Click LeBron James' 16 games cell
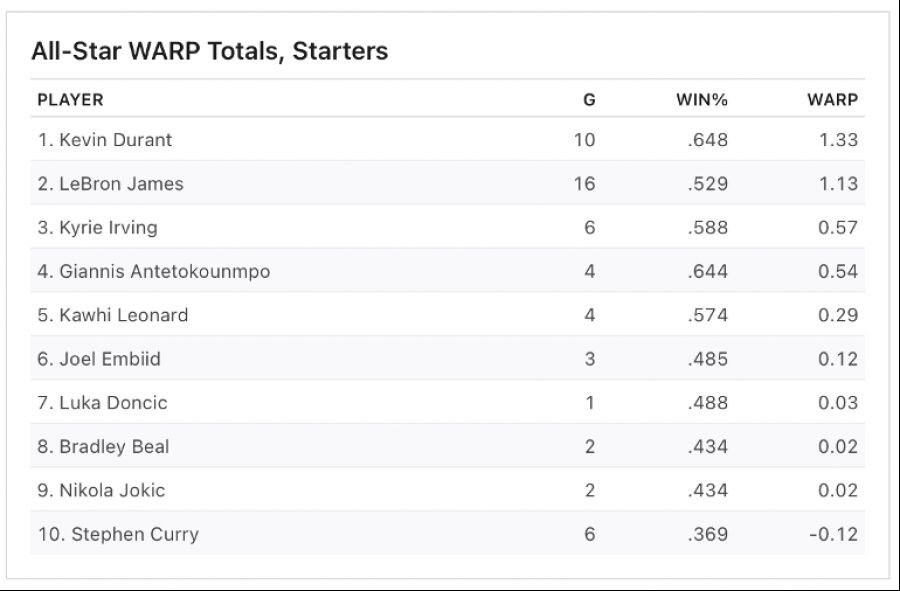Image resolution: width=900 pixels, height=591 pixels. tap(584, 184)
